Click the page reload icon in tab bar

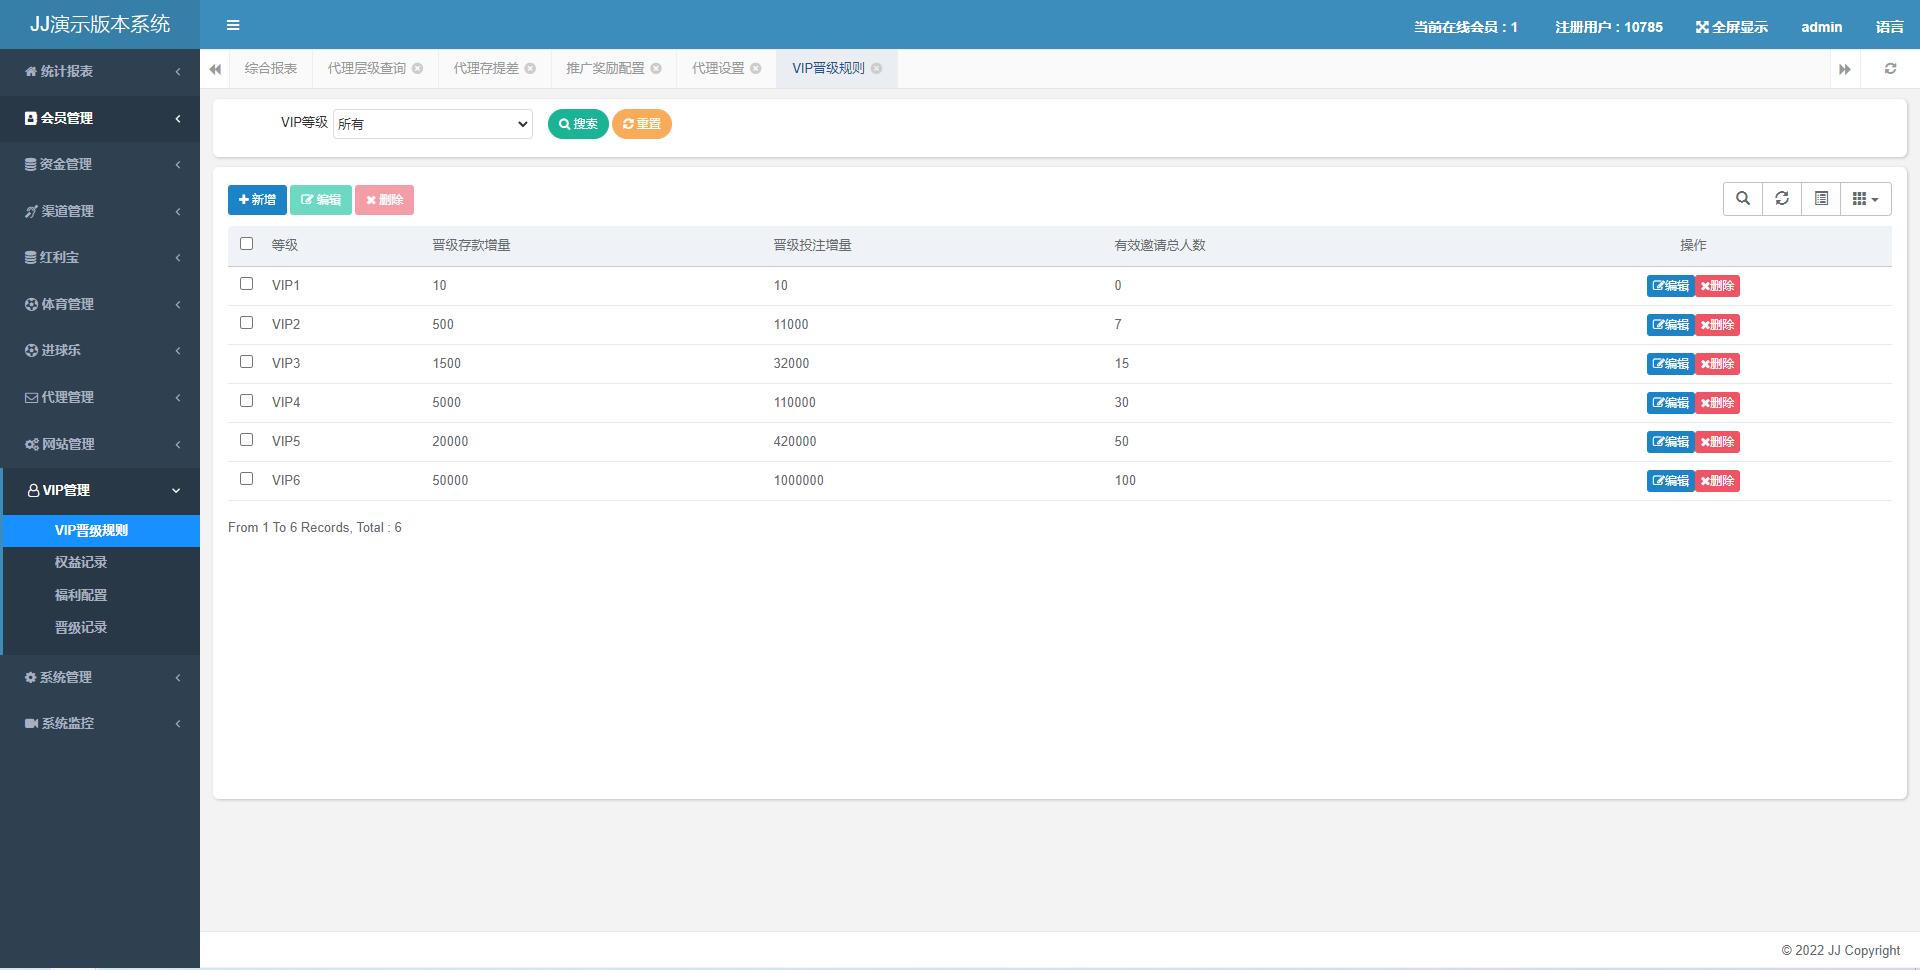pyautogui.click(x=1889, y=69)
